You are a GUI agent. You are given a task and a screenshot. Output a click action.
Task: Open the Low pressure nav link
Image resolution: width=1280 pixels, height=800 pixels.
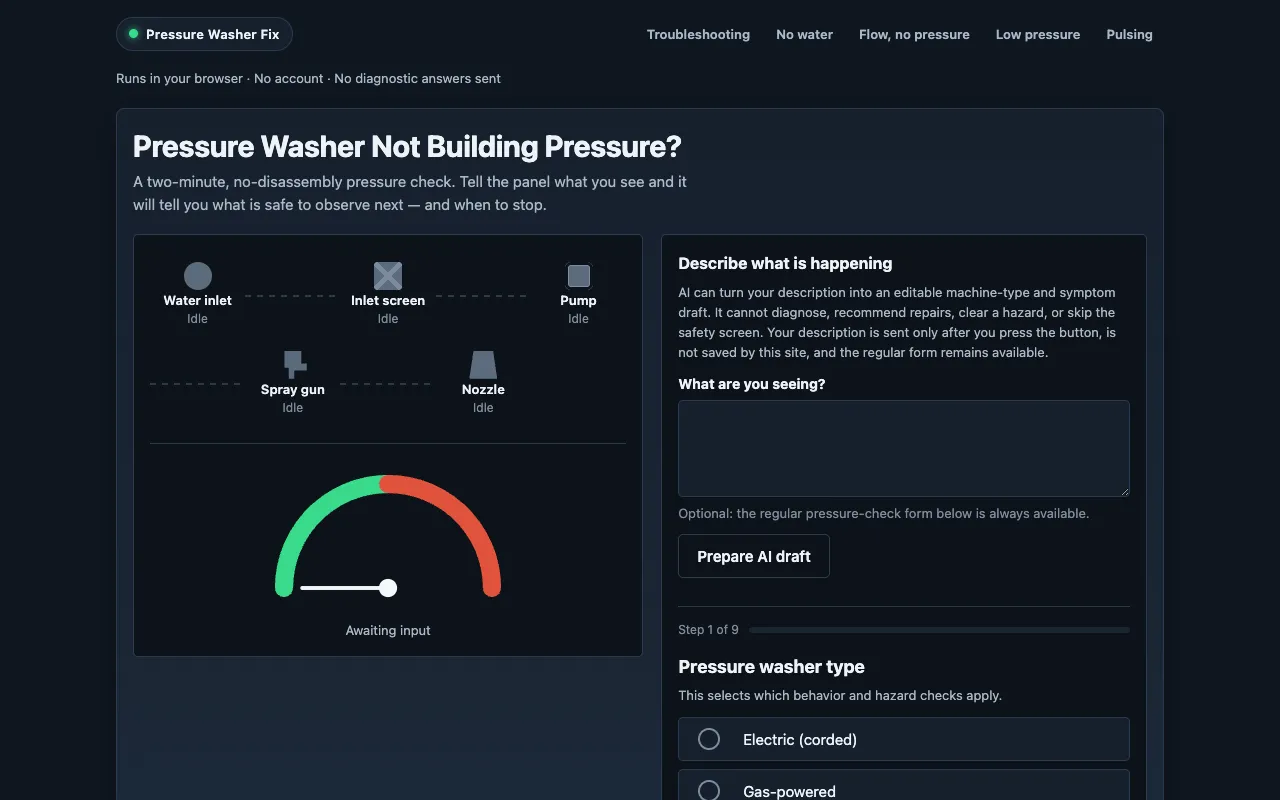tap(1038, 34)
